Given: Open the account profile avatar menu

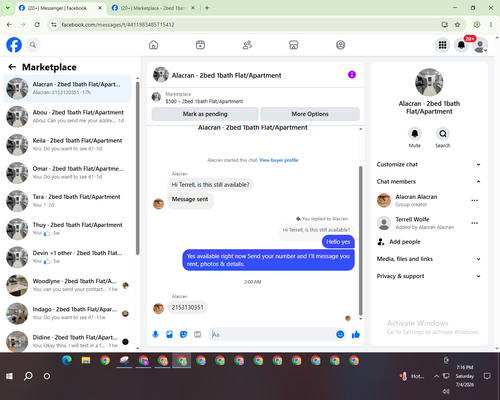Looking at the screenshot, I should (480, 45).
